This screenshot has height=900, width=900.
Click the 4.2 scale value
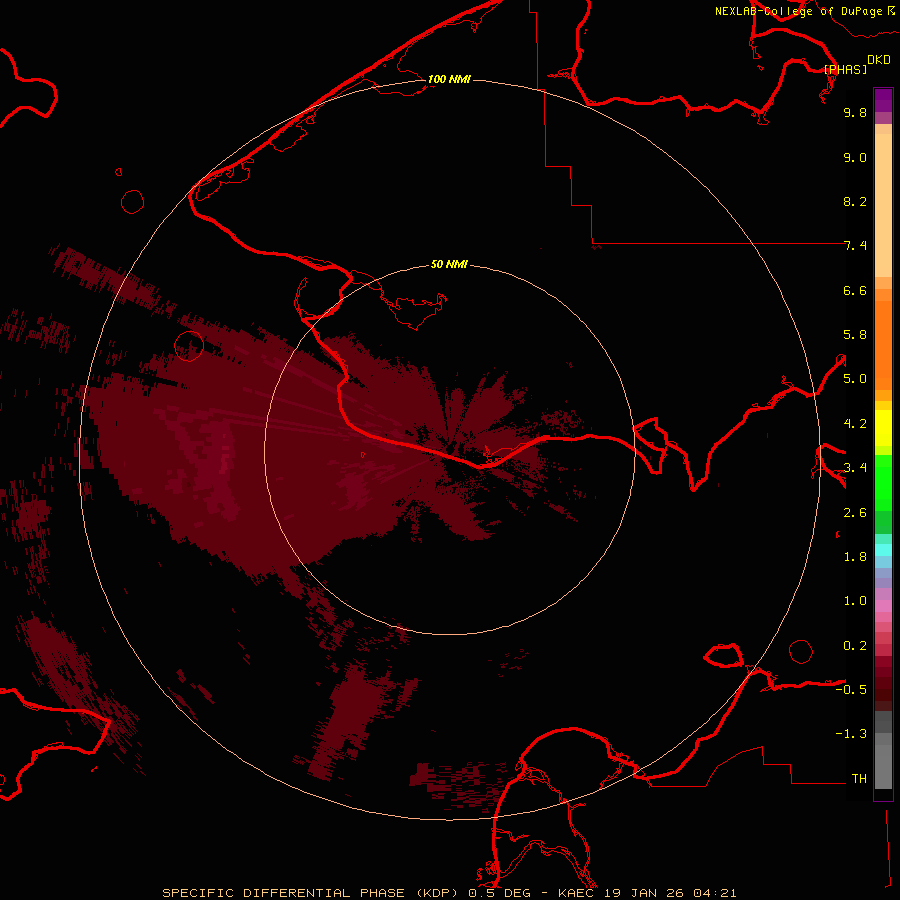(855, 424)
